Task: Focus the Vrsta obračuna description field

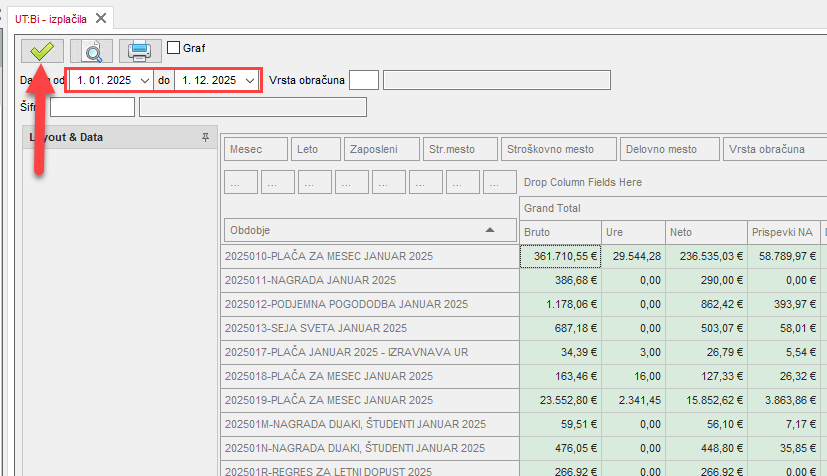Action: coord(497,80)
